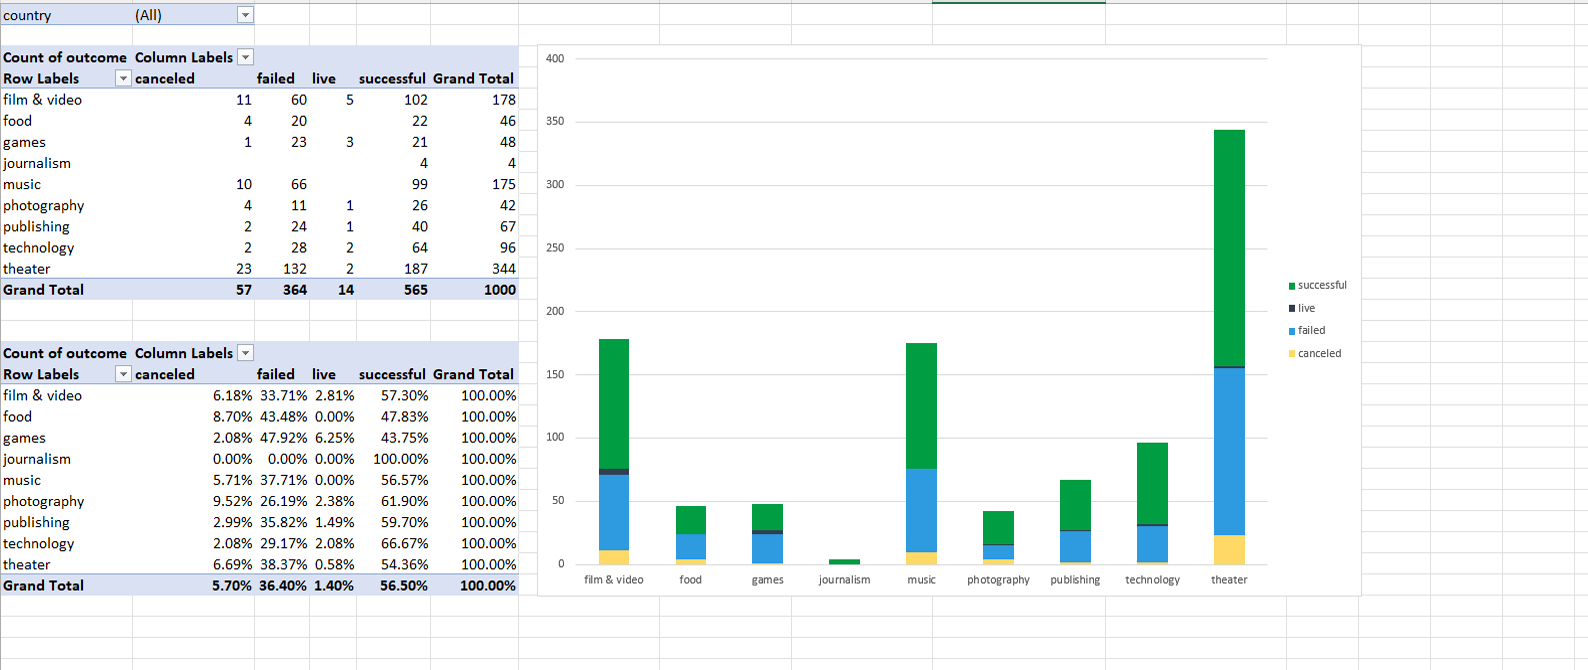Click the technology bar's green segment
Viewport: 1588px width, 670px height.
point(1152,482)
